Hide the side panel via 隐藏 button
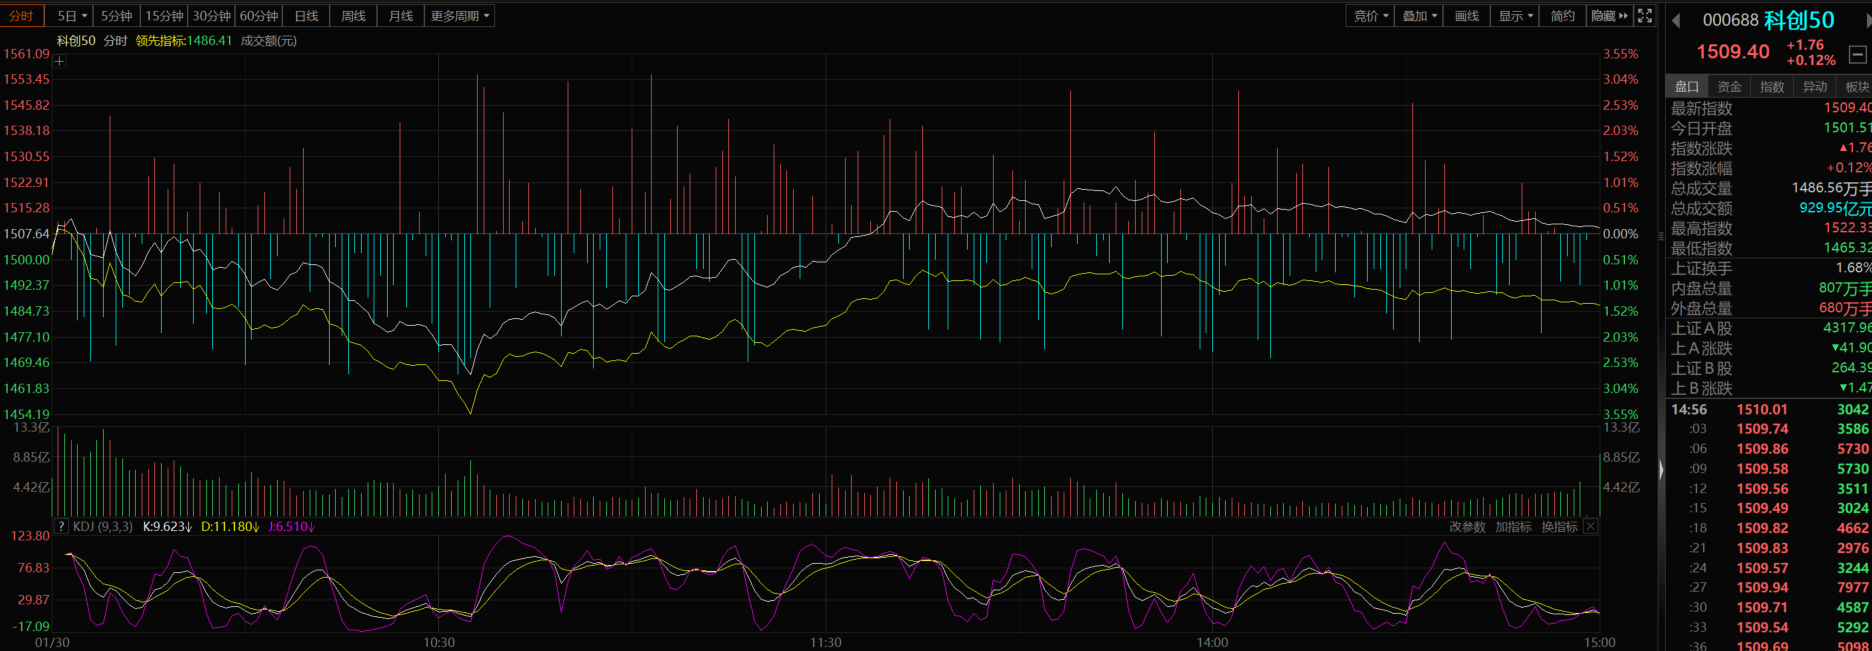Image resolution: width=1872 pixels, height=651 pixels. pyautogui.click(x=1609, y=16)
